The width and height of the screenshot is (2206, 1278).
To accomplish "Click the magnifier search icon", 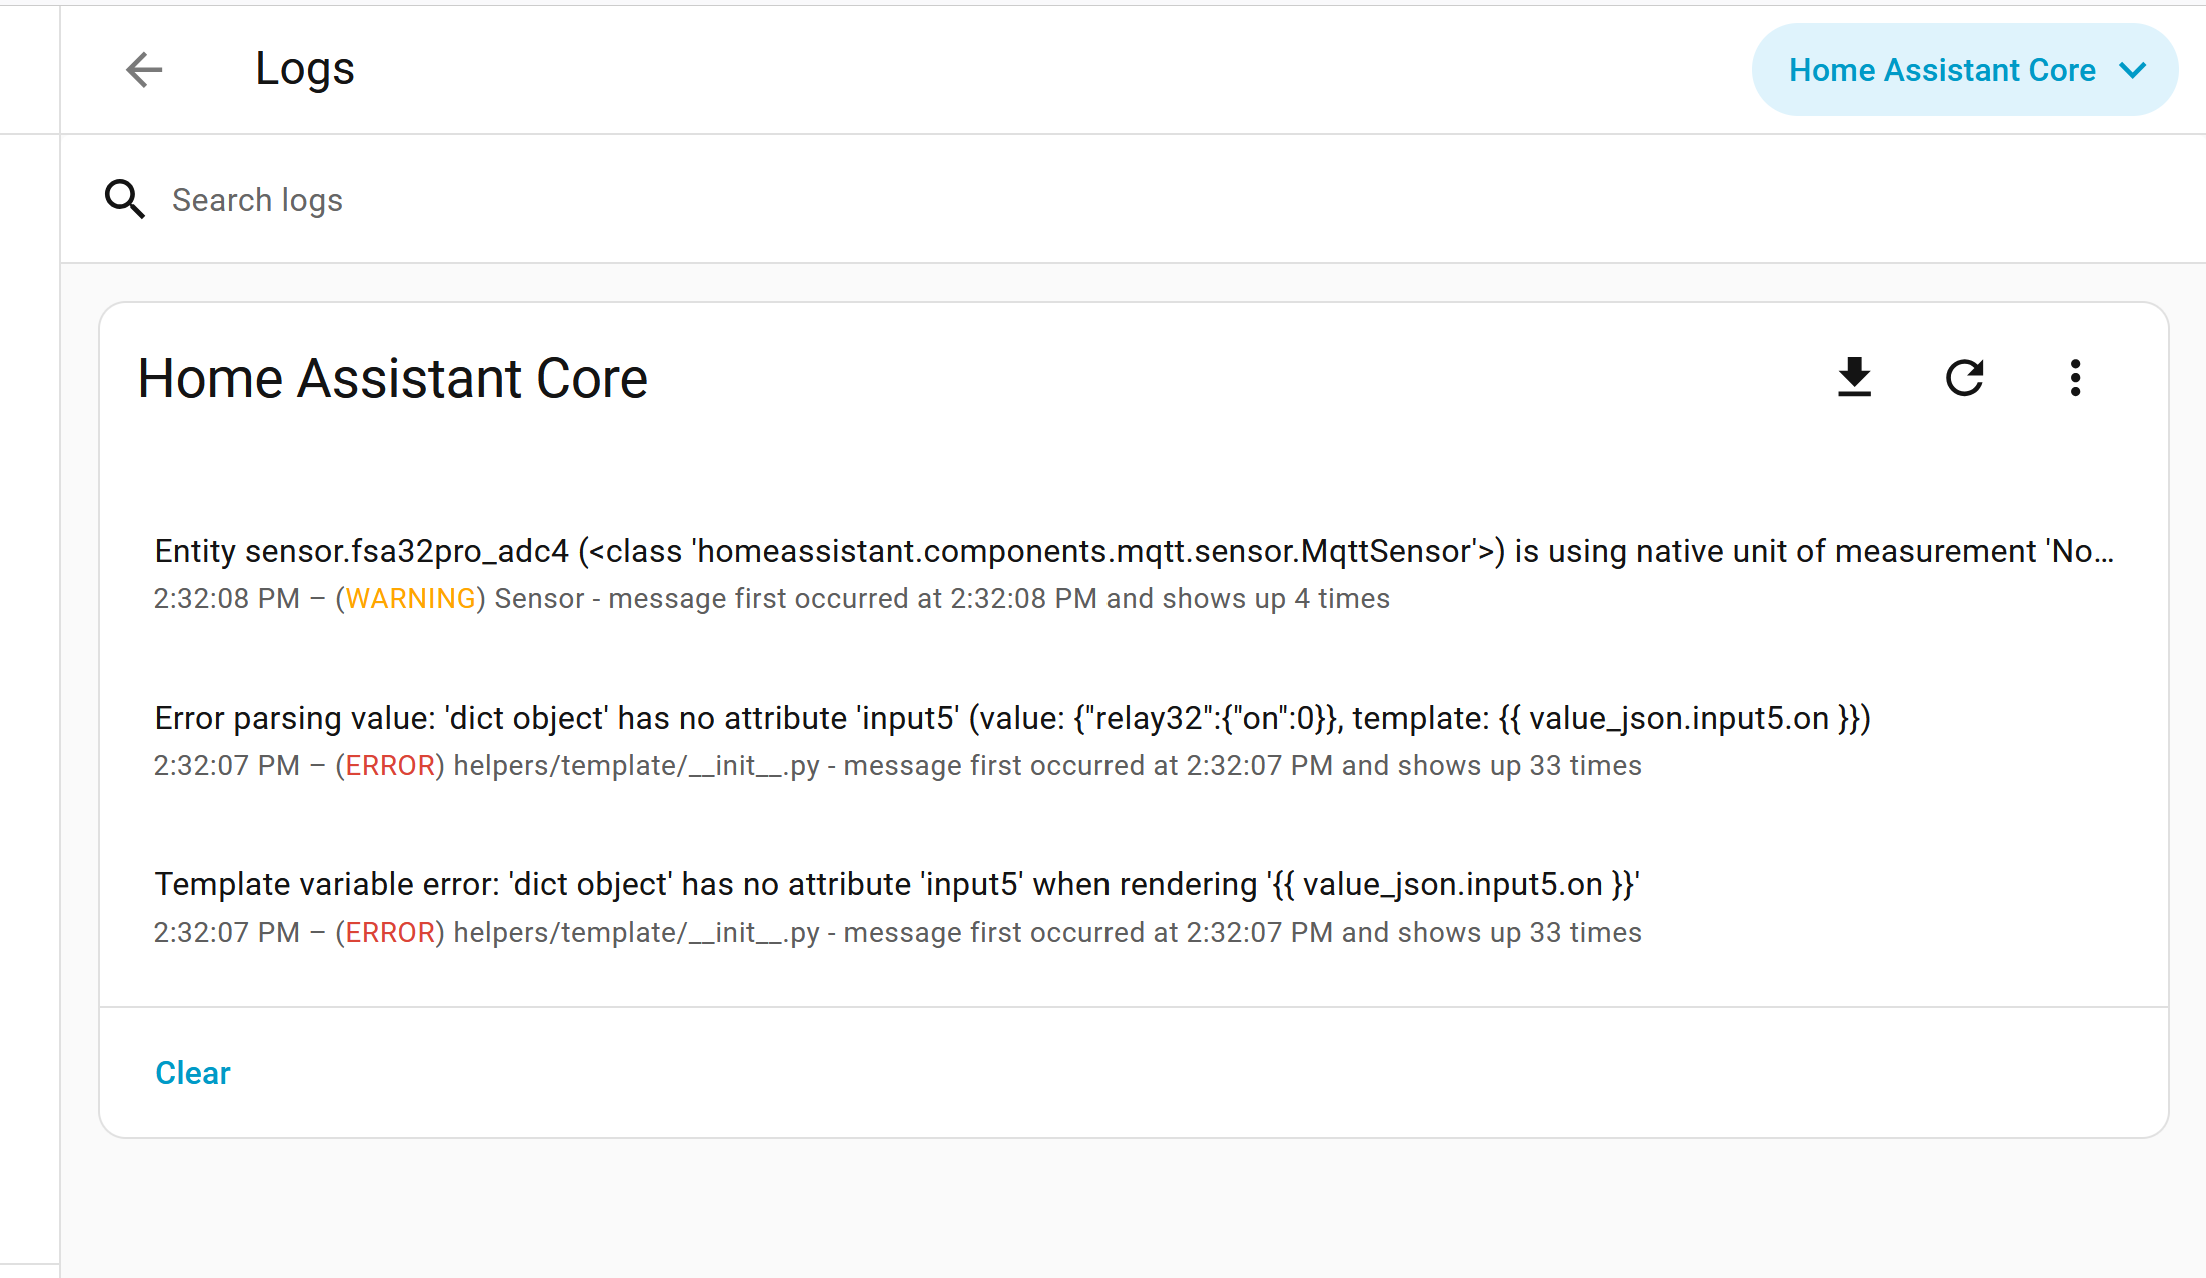I will [125, 199].
